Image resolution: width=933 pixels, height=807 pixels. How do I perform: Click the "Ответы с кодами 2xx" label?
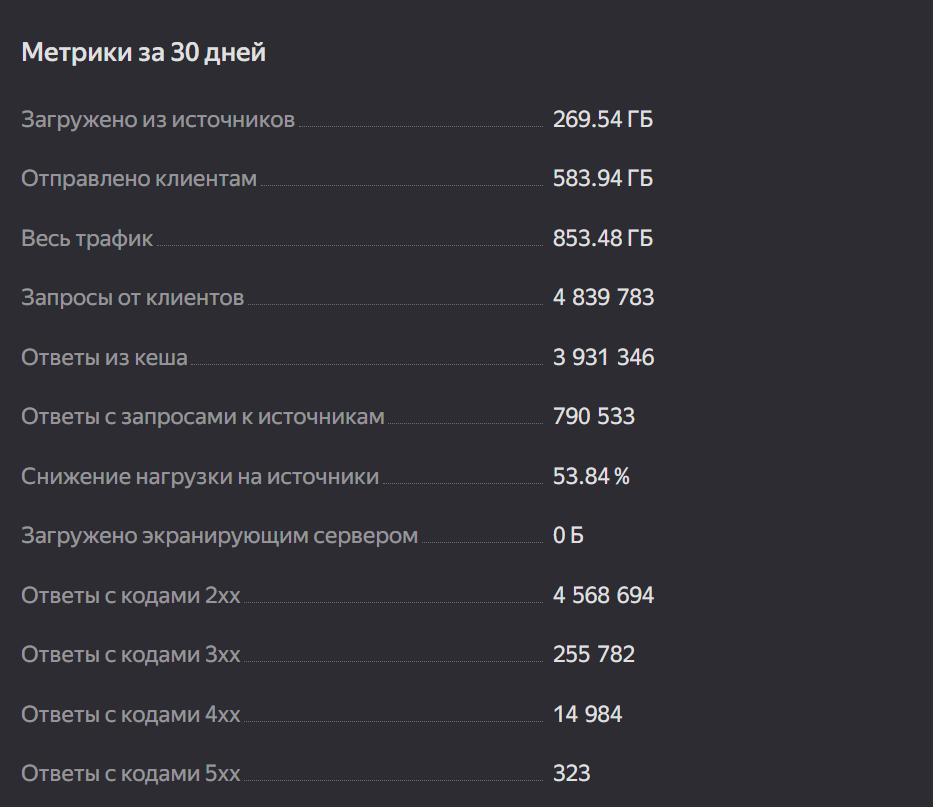pos(130,596)
